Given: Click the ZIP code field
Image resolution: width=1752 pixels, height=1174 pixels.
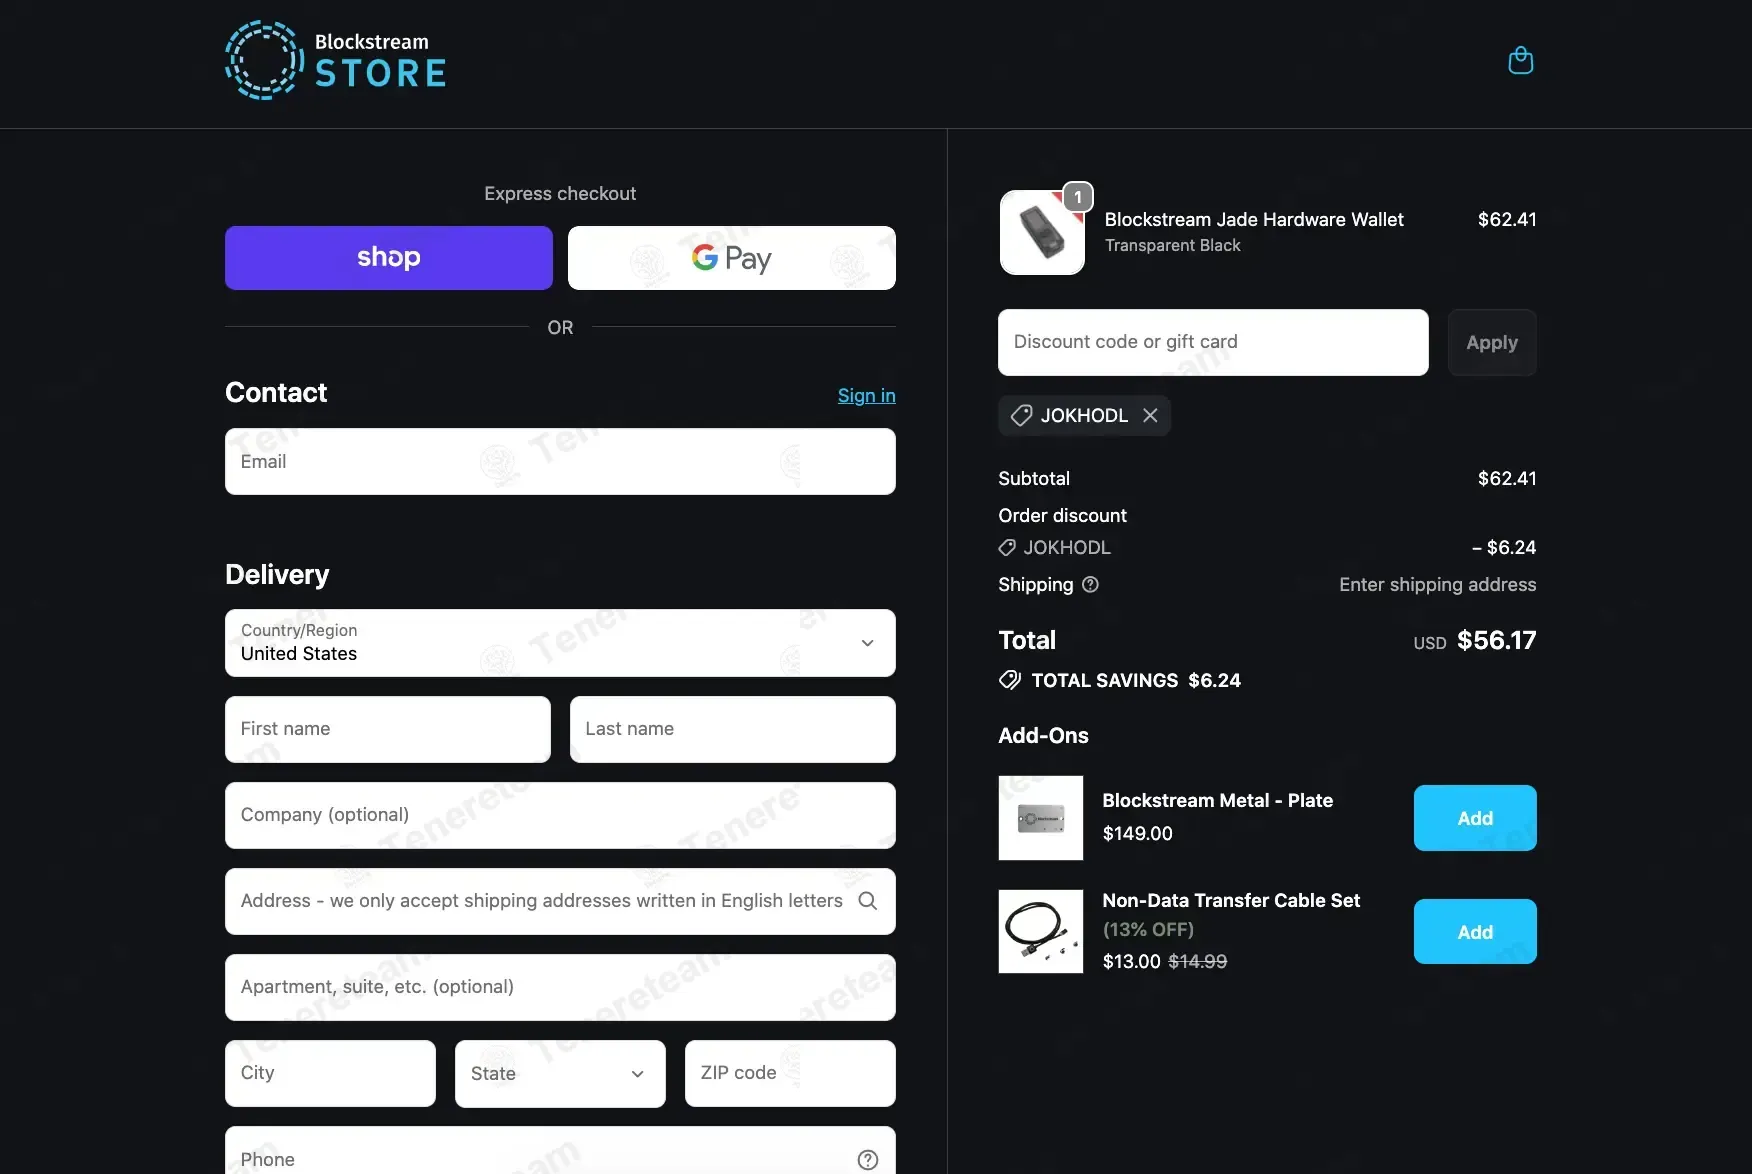Looking at the screenshot, I should point(789,1073).
